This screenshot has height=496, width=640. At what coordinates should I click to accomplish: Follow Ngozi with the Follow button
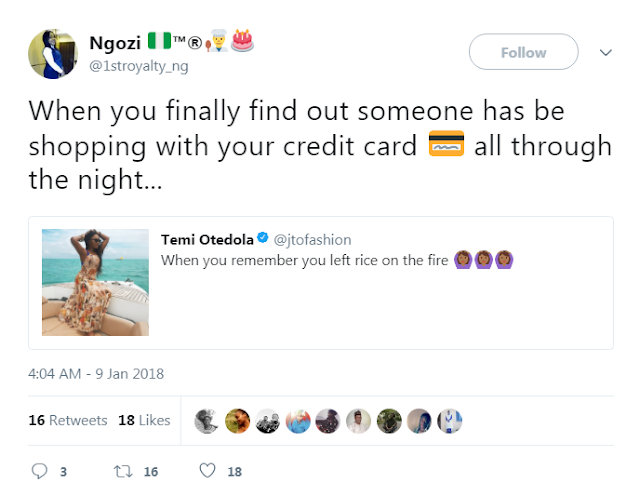[x=523, y=52]
